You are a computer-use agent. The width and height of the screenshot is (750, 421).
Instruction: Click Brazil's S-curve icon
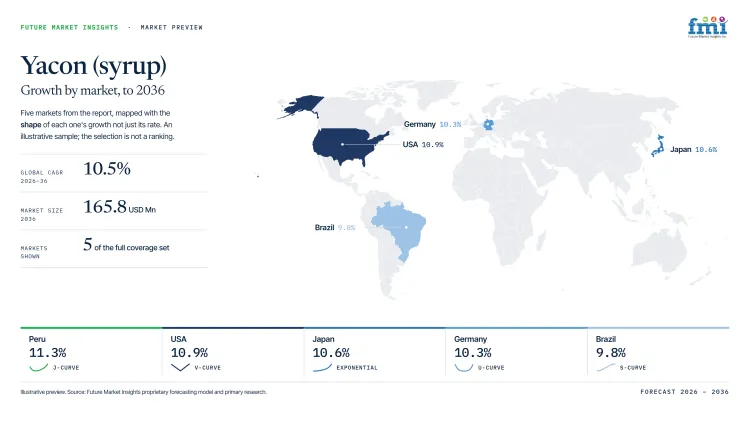pyautogui.click(x=606, y=367)
